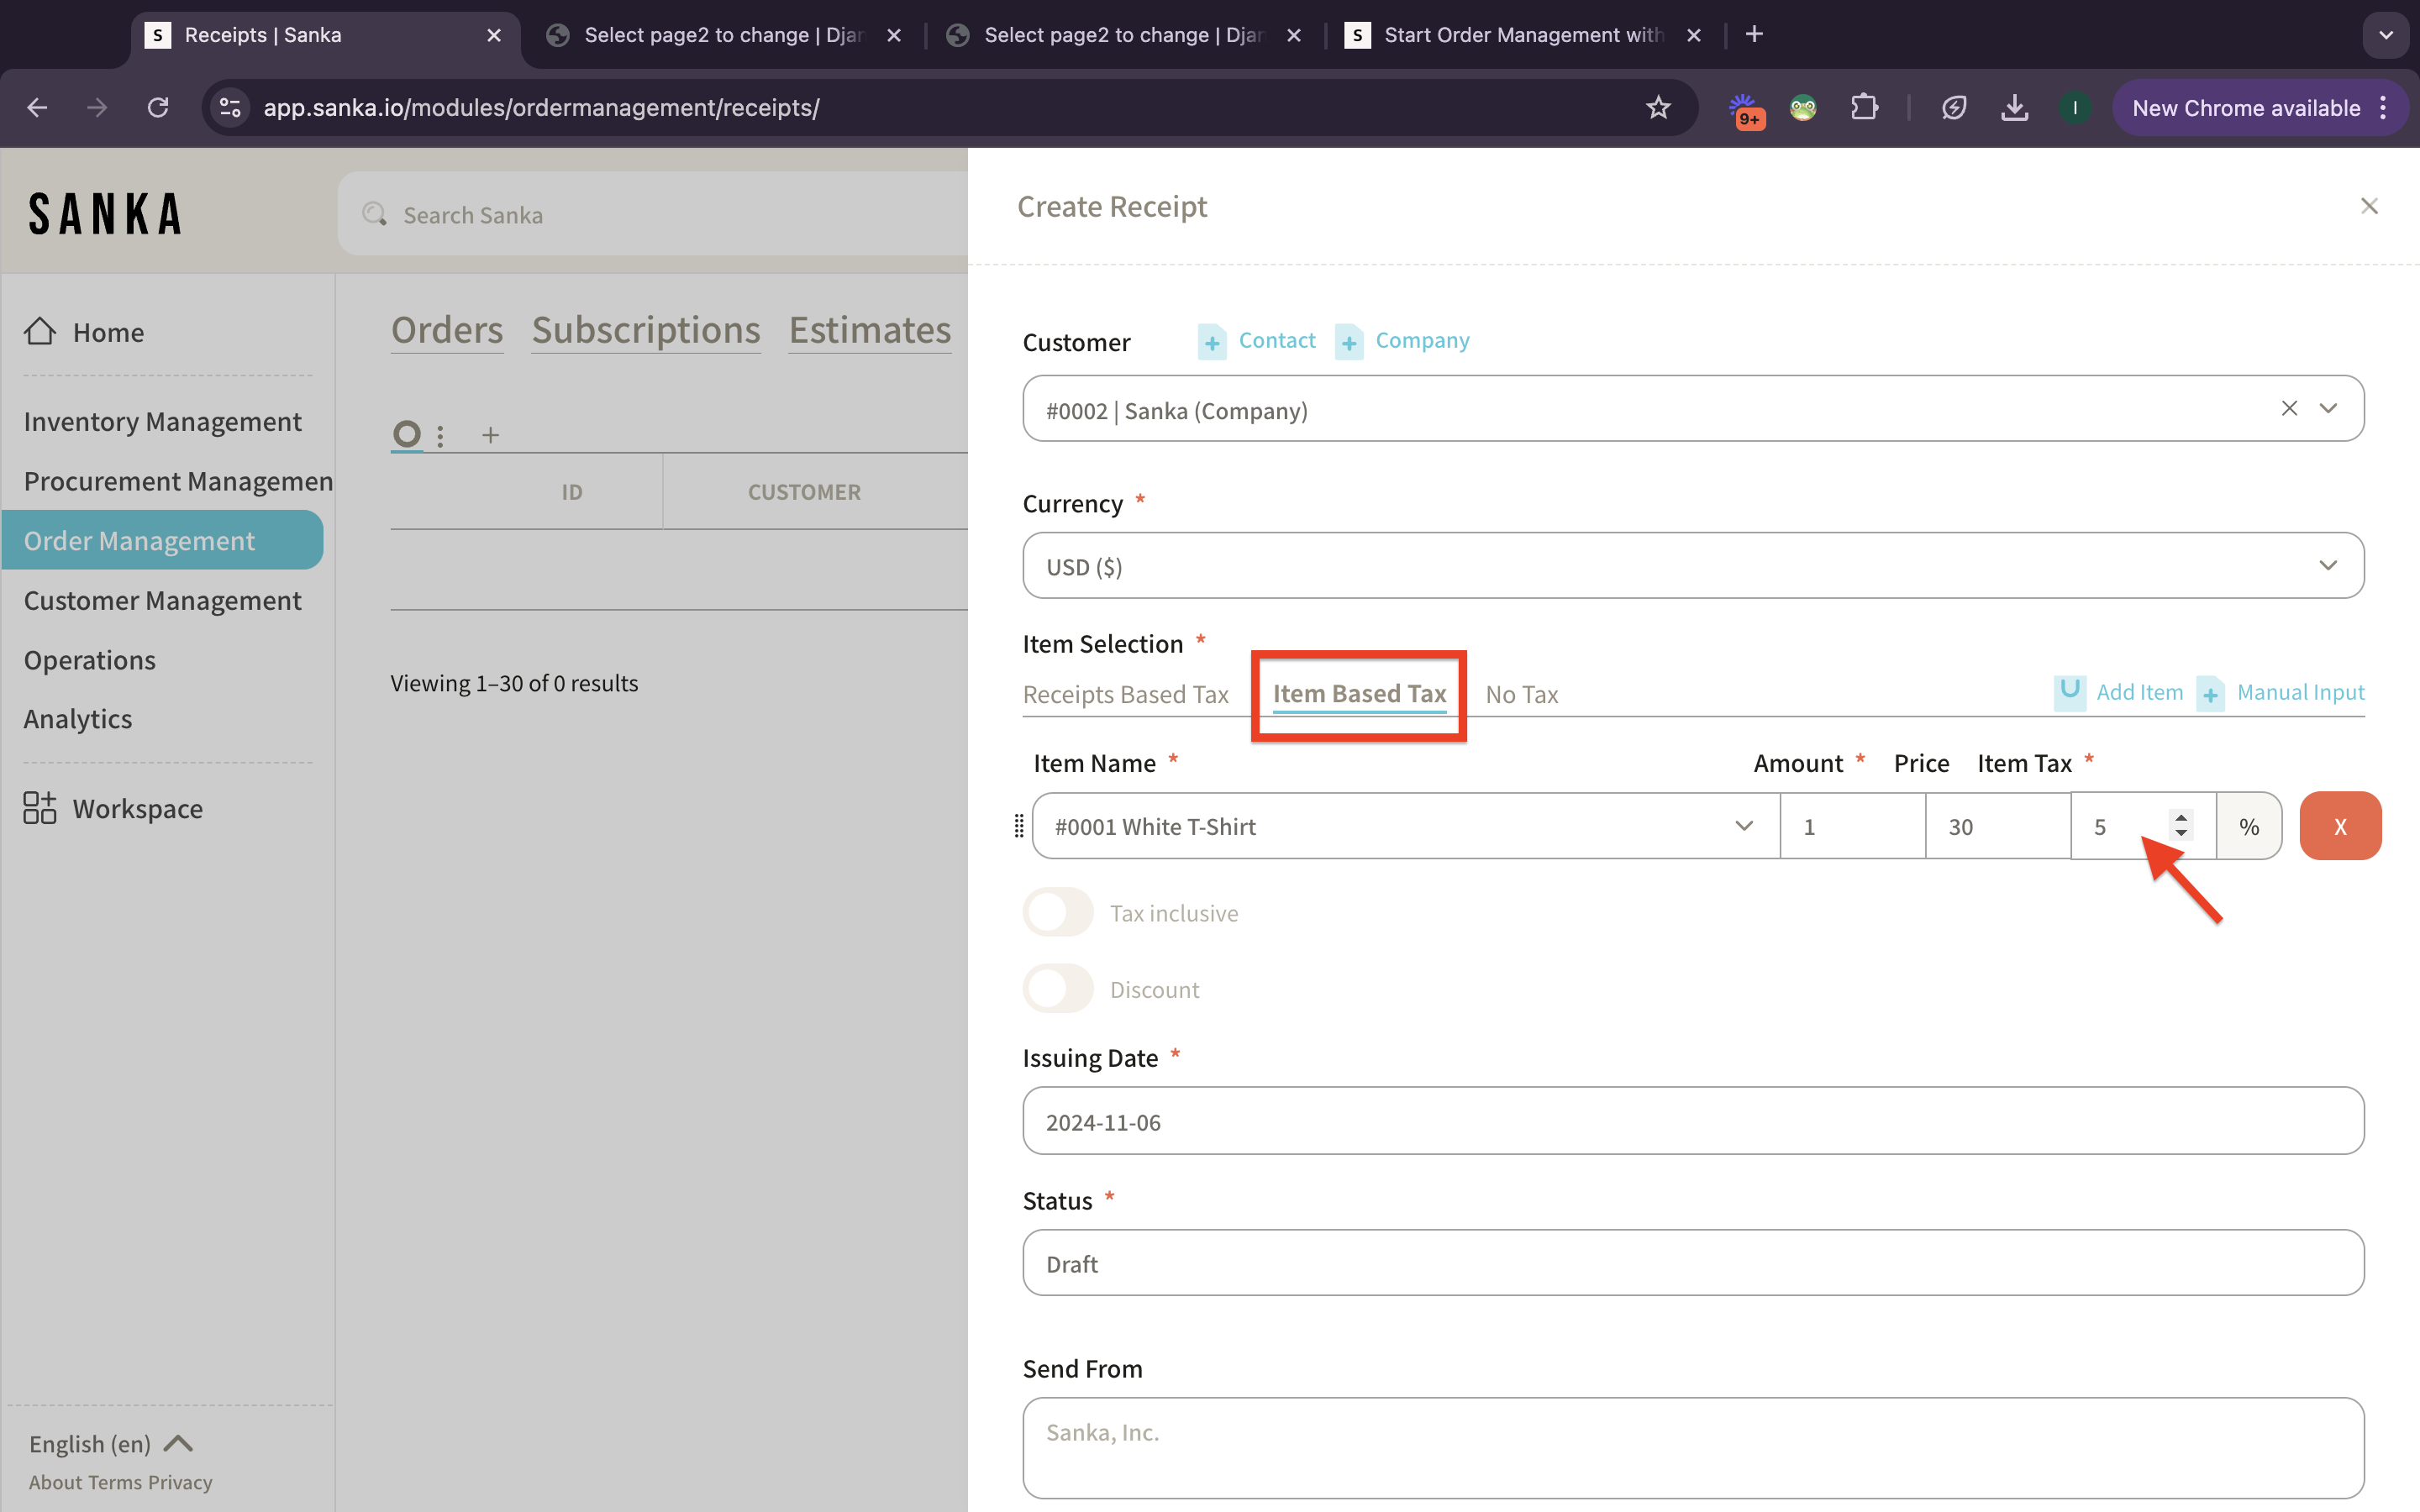
Task: Clear the selected customer with X
Action: tap(2289, 408)
